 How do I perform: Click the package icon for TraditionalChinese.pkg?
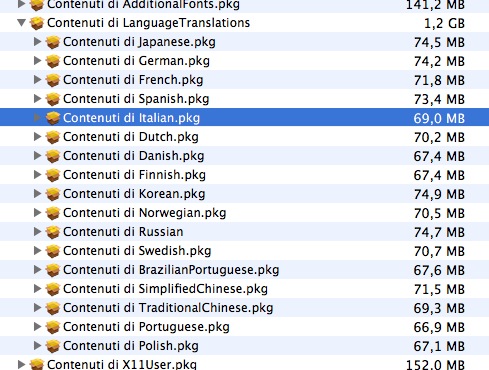click(x=53, y=308)
